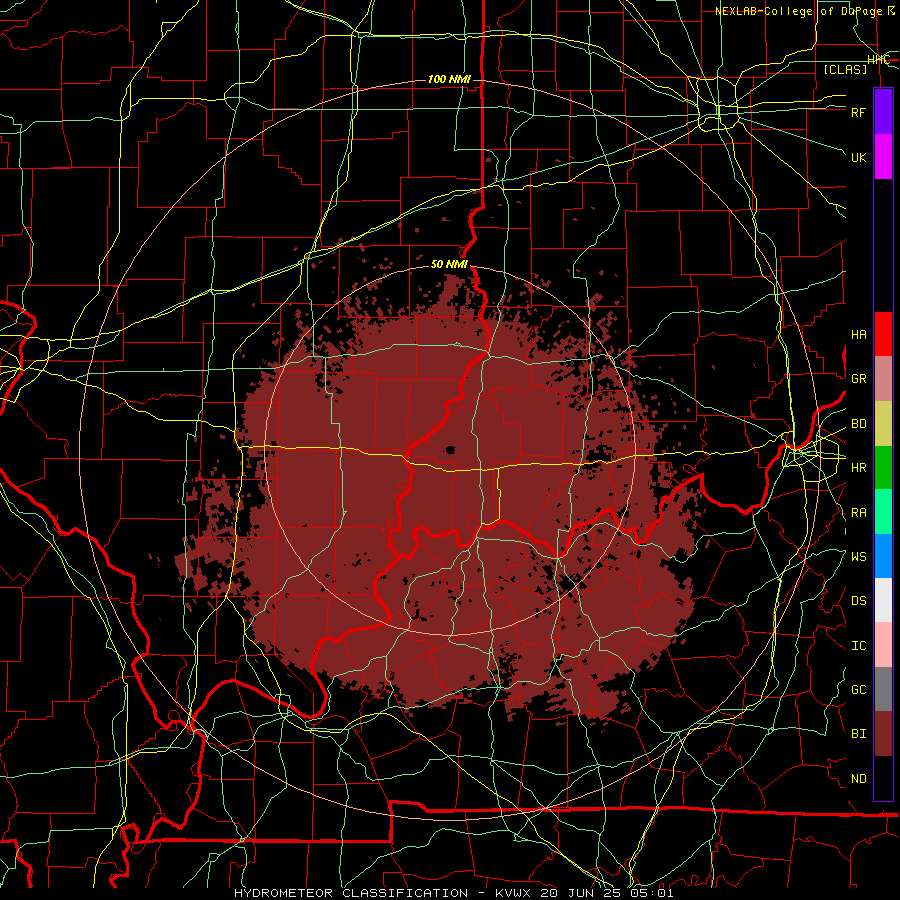This screenshot has width=900, height=900.
Task: Click the KVWX station identifier
Action: 514,893
